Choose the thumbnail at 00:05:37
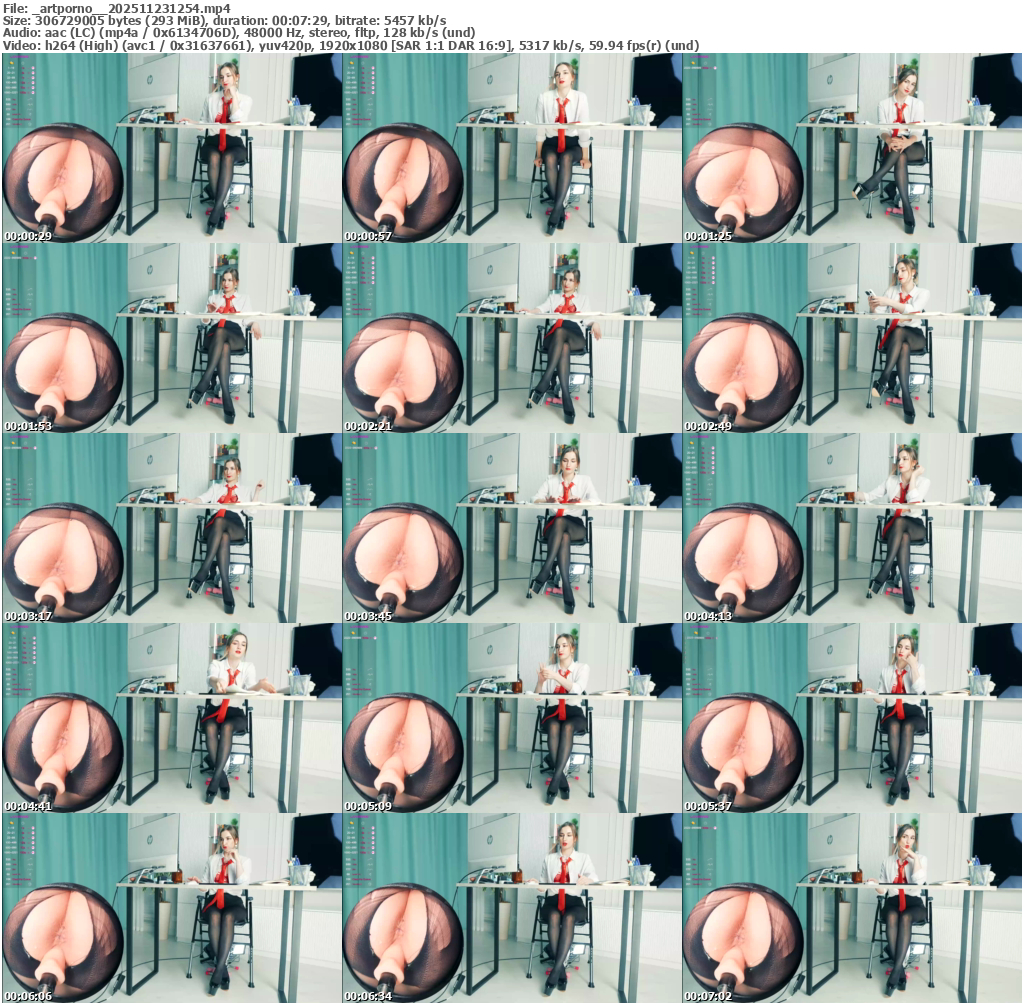Image resolution: width=1024 pixels, height=1003 pixels. click(852, 718)
